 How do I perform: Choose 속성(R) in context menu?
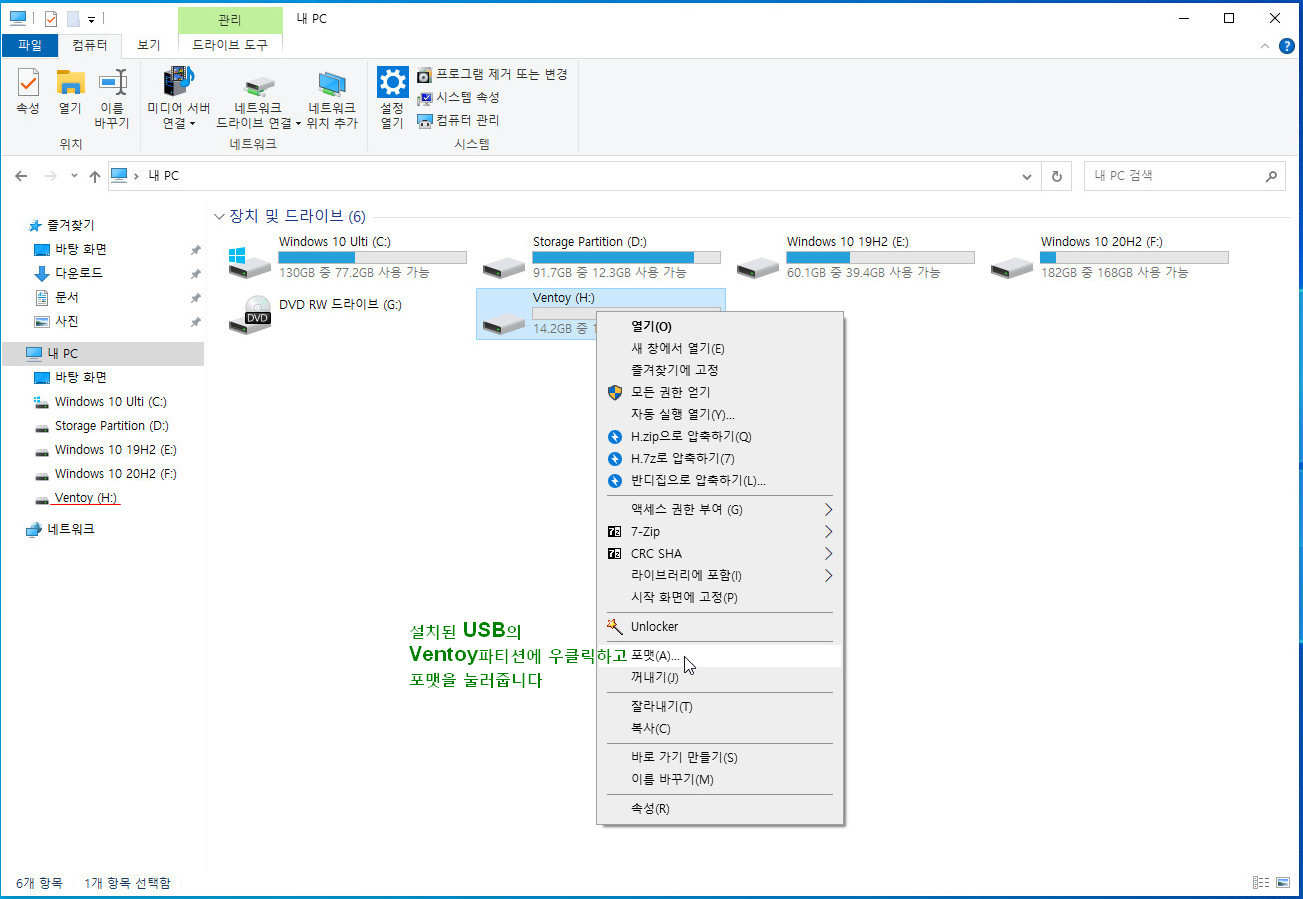720,808
